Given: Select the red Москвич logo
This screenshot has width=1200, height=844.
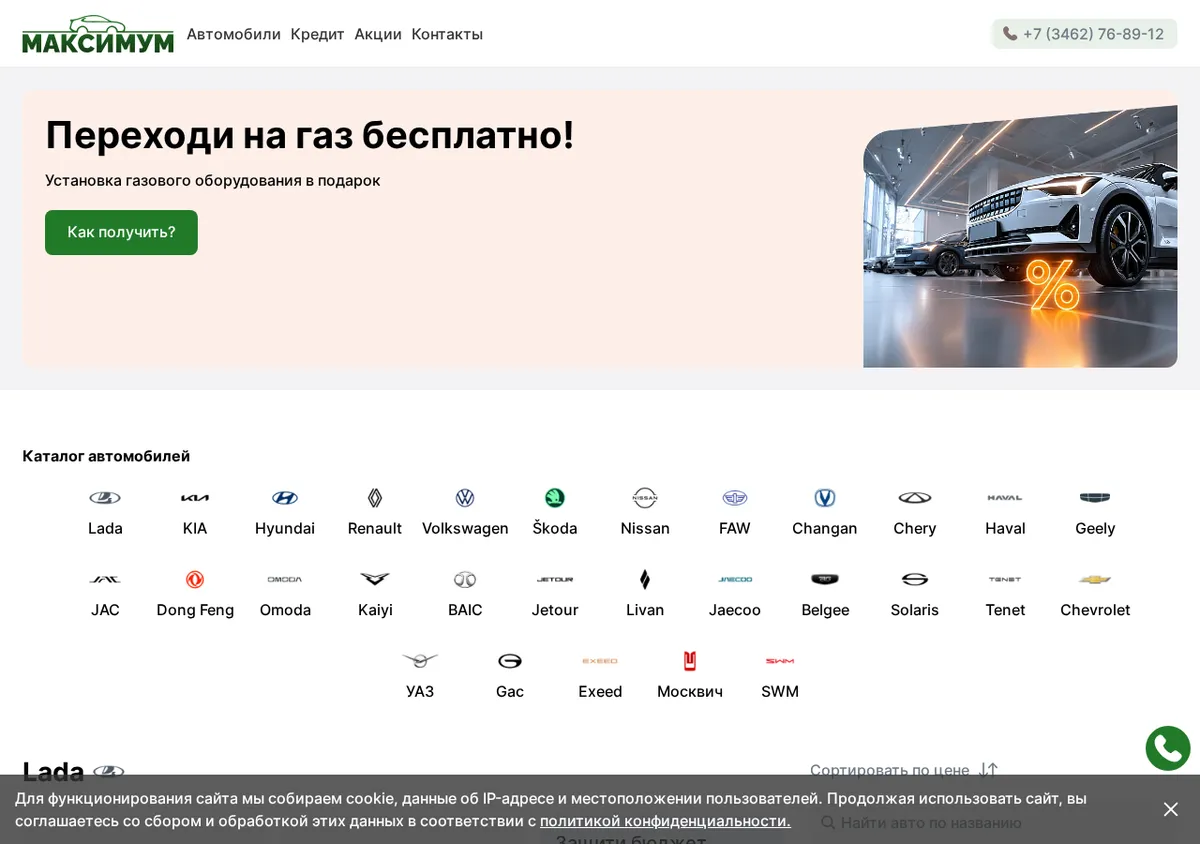Looking at the screenshot, I should (690, 661).
